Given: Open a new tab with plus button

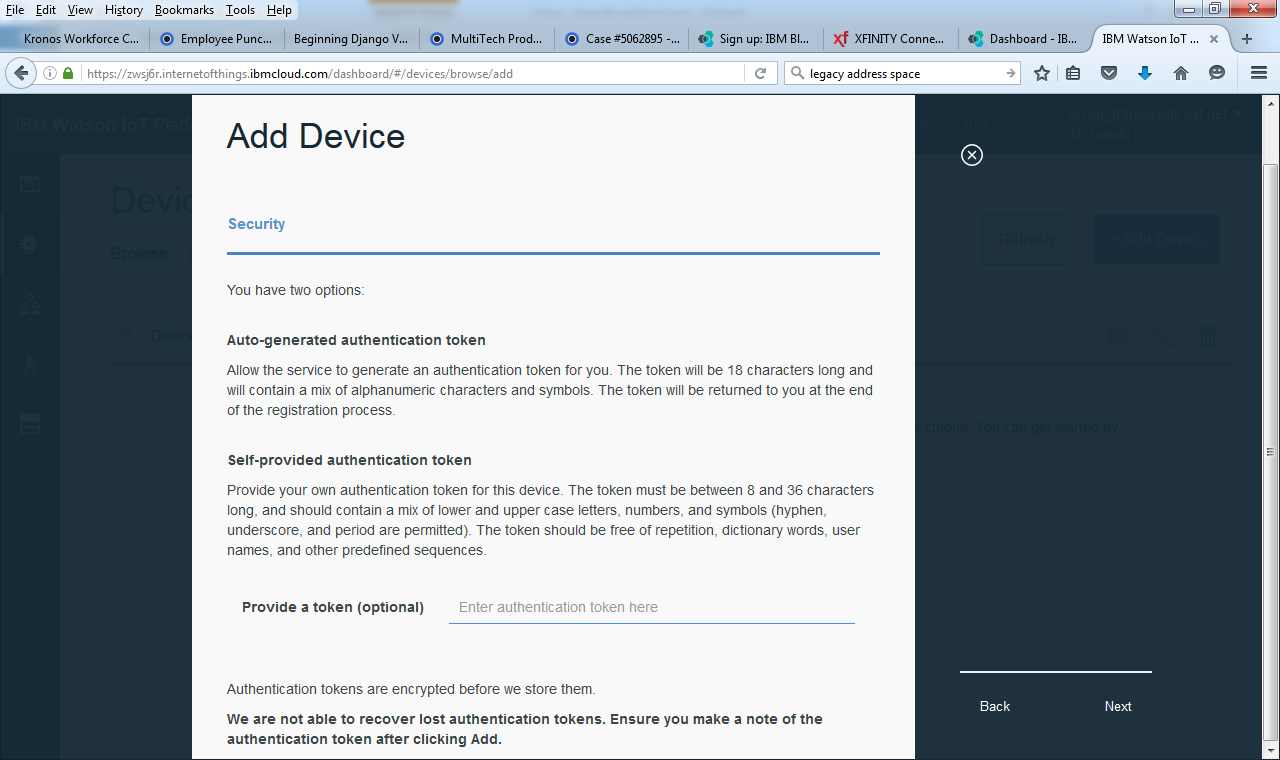Looking at the screenshot, I should coord(1246,39).
